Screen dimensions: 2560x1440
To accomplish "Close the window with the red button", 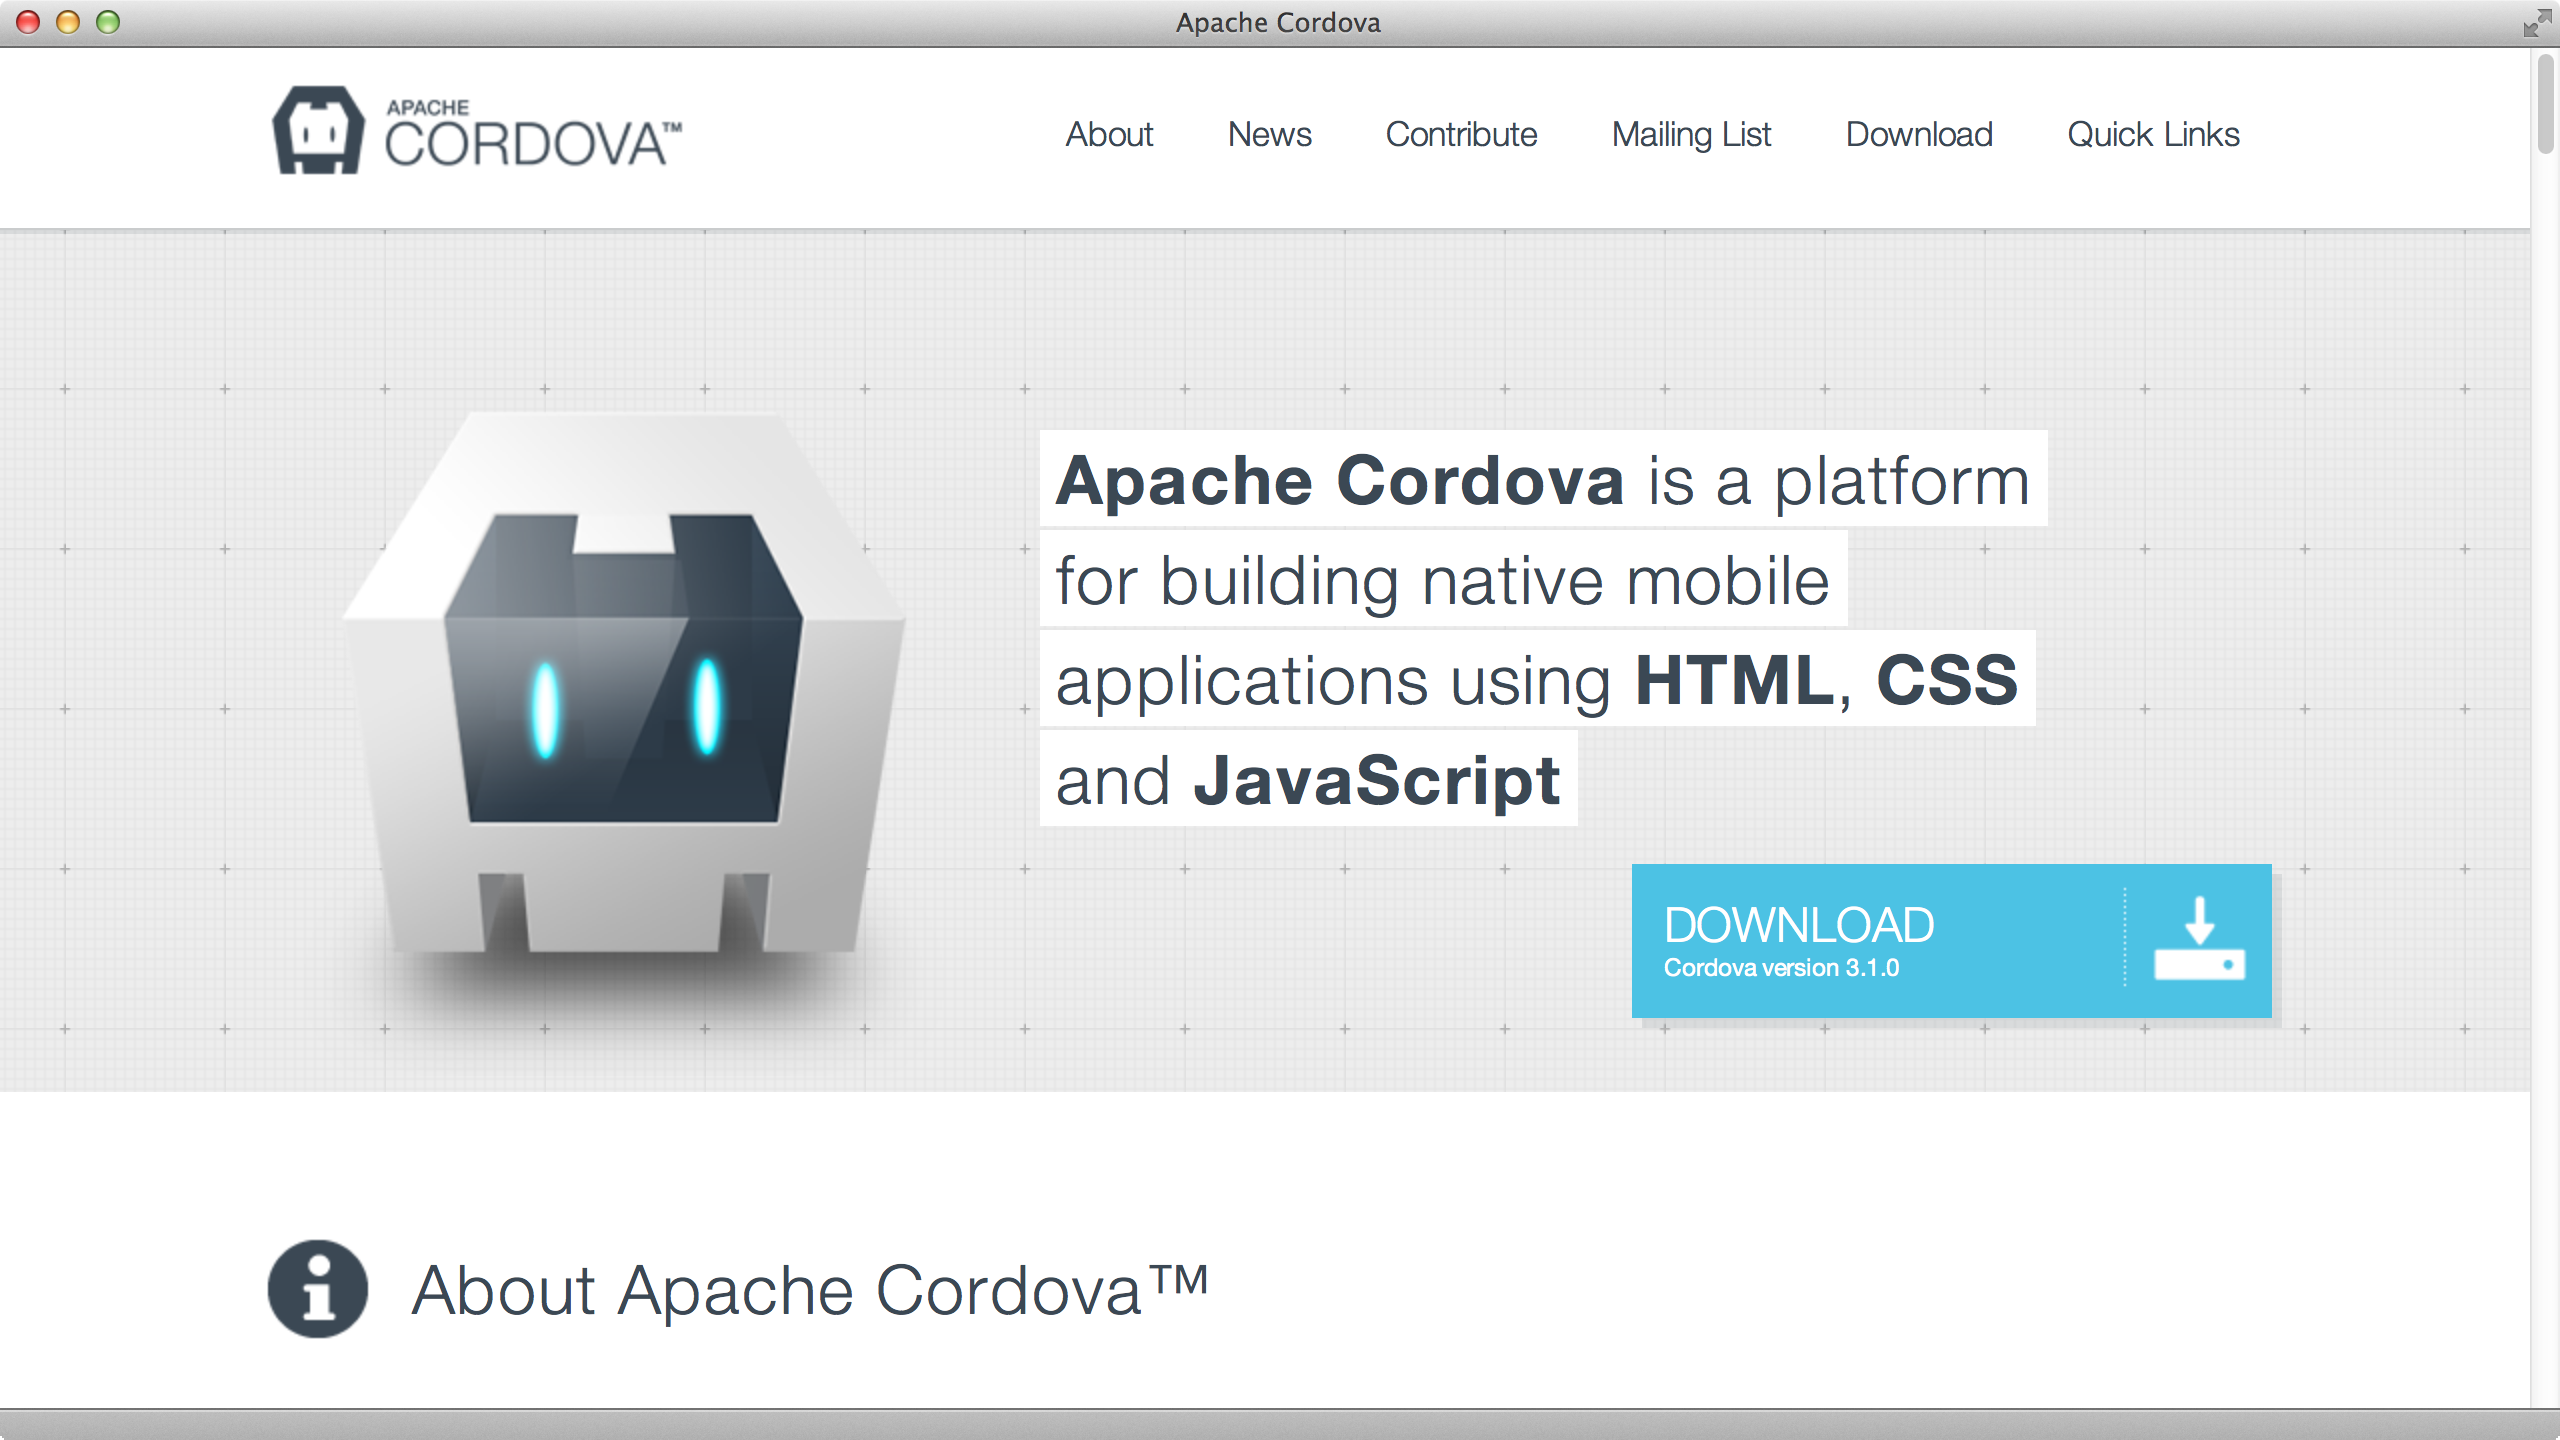I will [x=28, y=22].
